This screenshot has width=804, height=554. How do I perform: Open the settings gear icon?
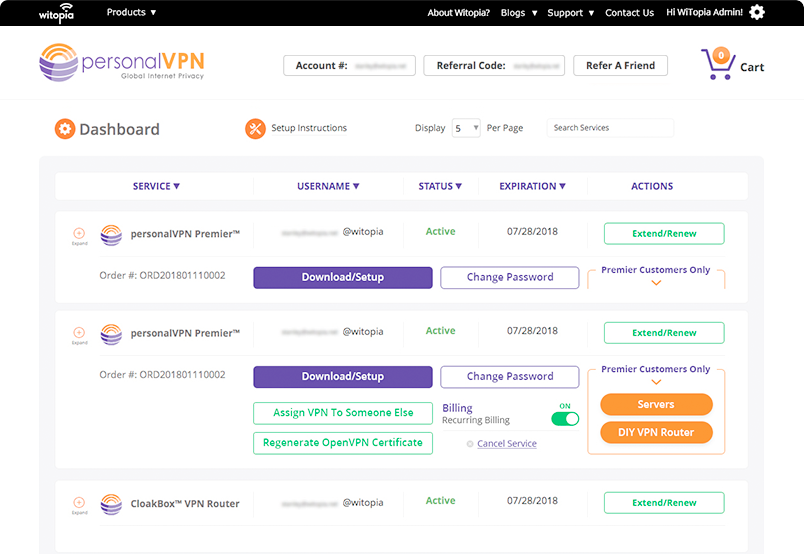point(757,12)
